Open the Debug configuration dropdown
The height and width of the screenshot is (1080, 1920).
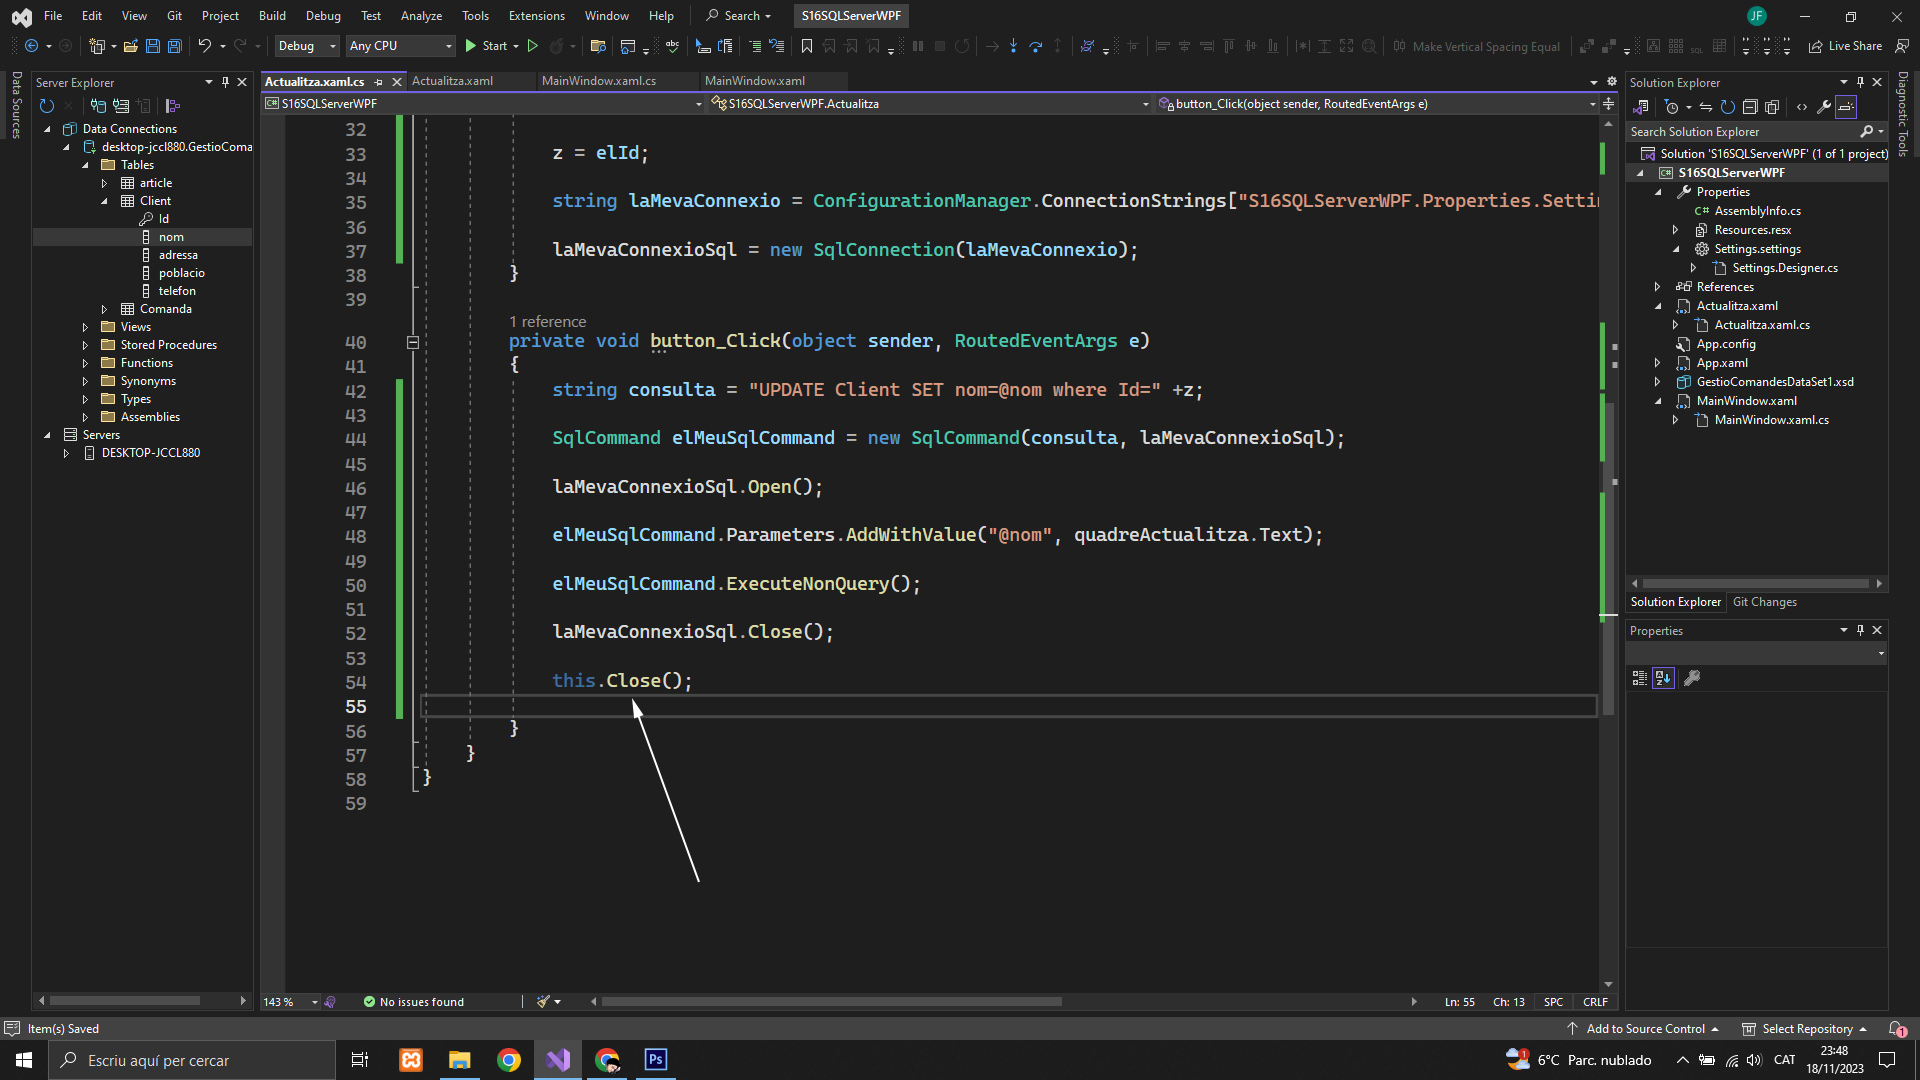coord(306,46)
